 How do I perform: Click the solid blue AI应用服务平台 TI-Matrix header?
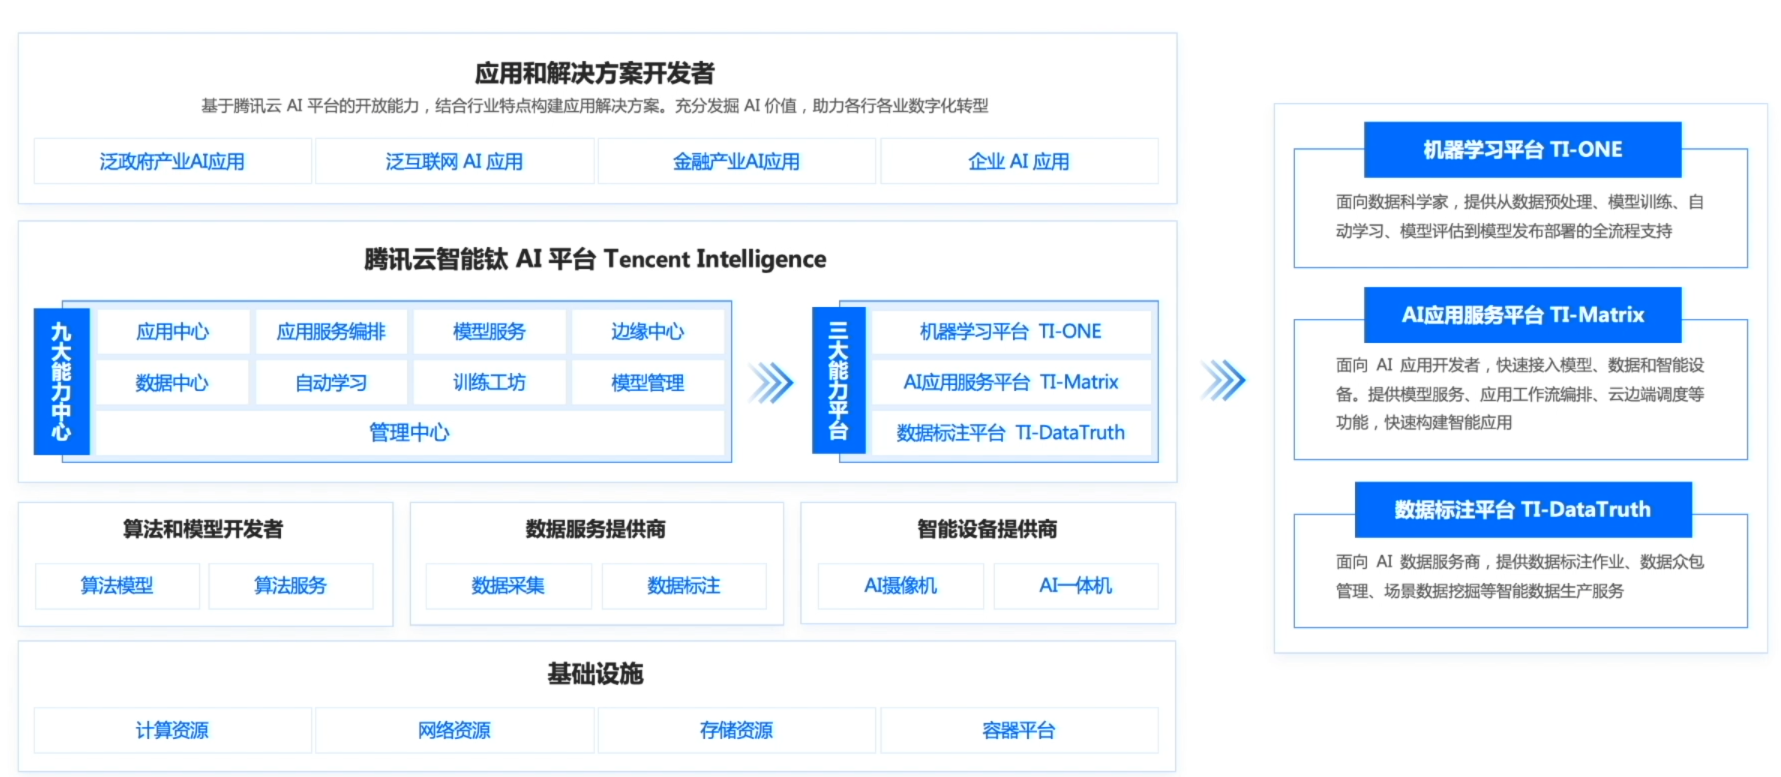pos(1523,315)
